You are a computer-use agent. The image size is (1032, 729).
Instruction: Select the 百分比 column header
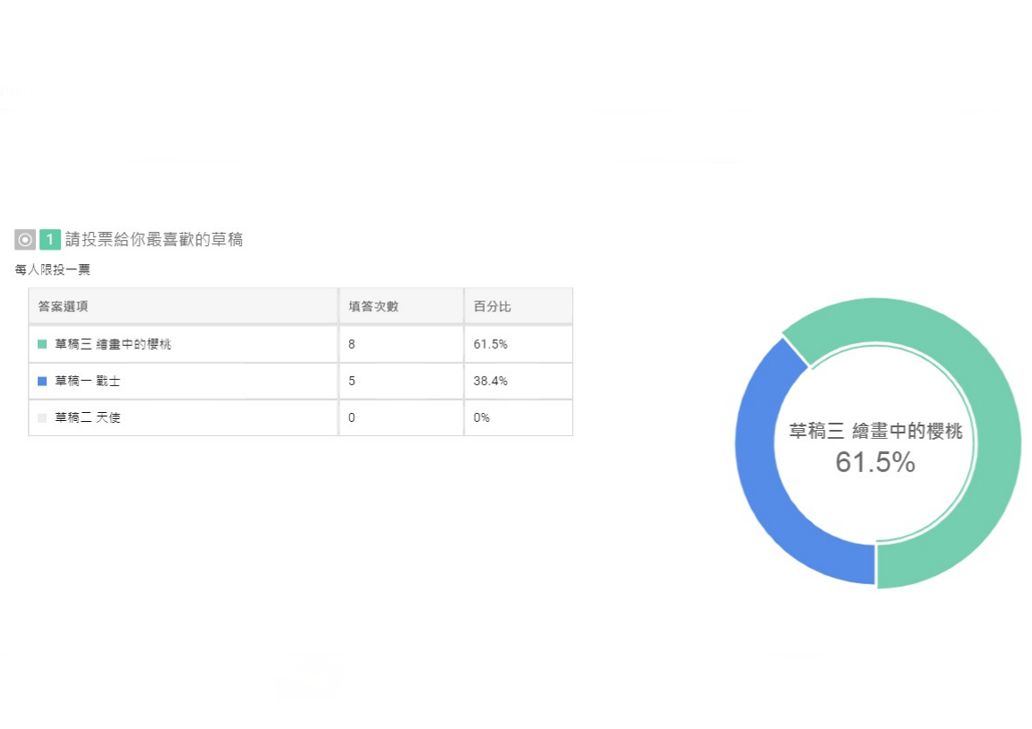(492, 306)
